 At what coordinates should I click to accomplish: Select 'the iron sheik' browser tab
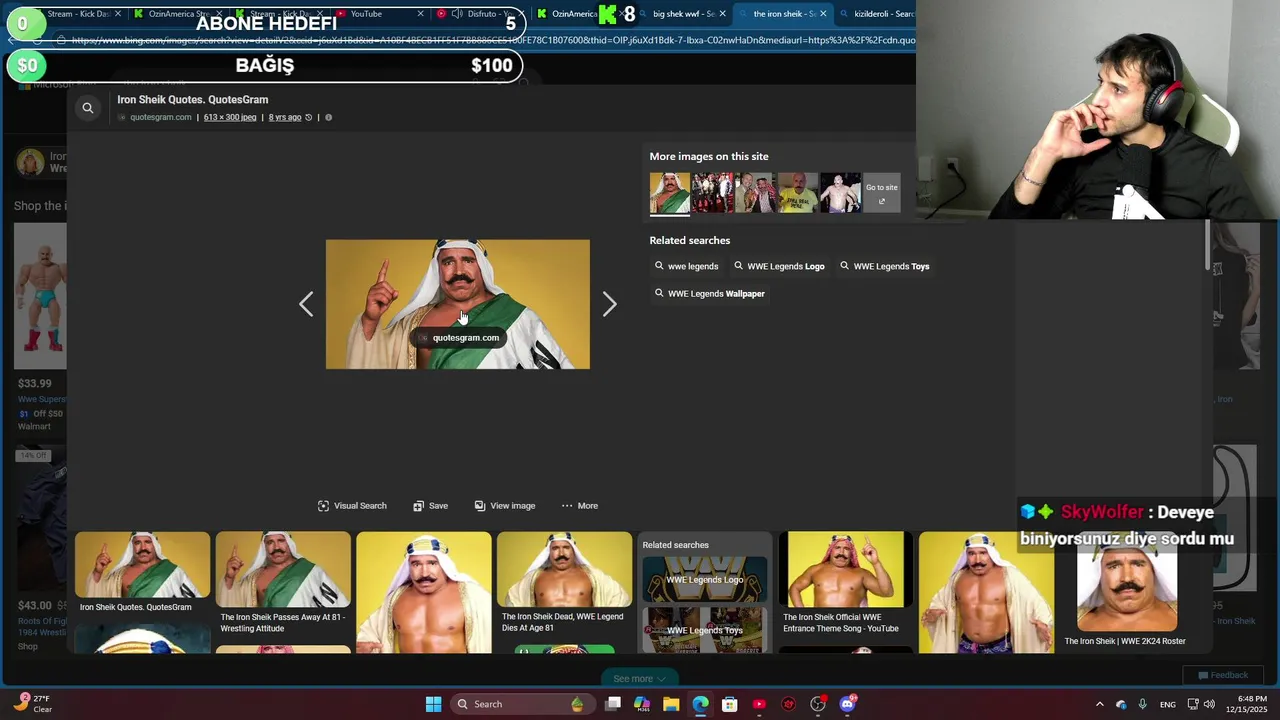pos(782,14)
